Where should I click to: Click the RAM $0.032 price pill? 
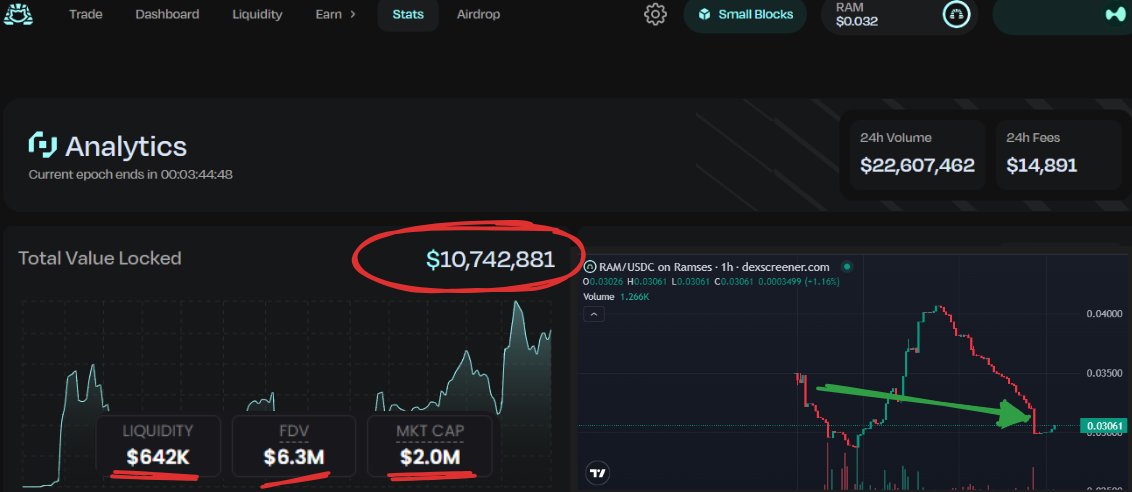point(899,15)
